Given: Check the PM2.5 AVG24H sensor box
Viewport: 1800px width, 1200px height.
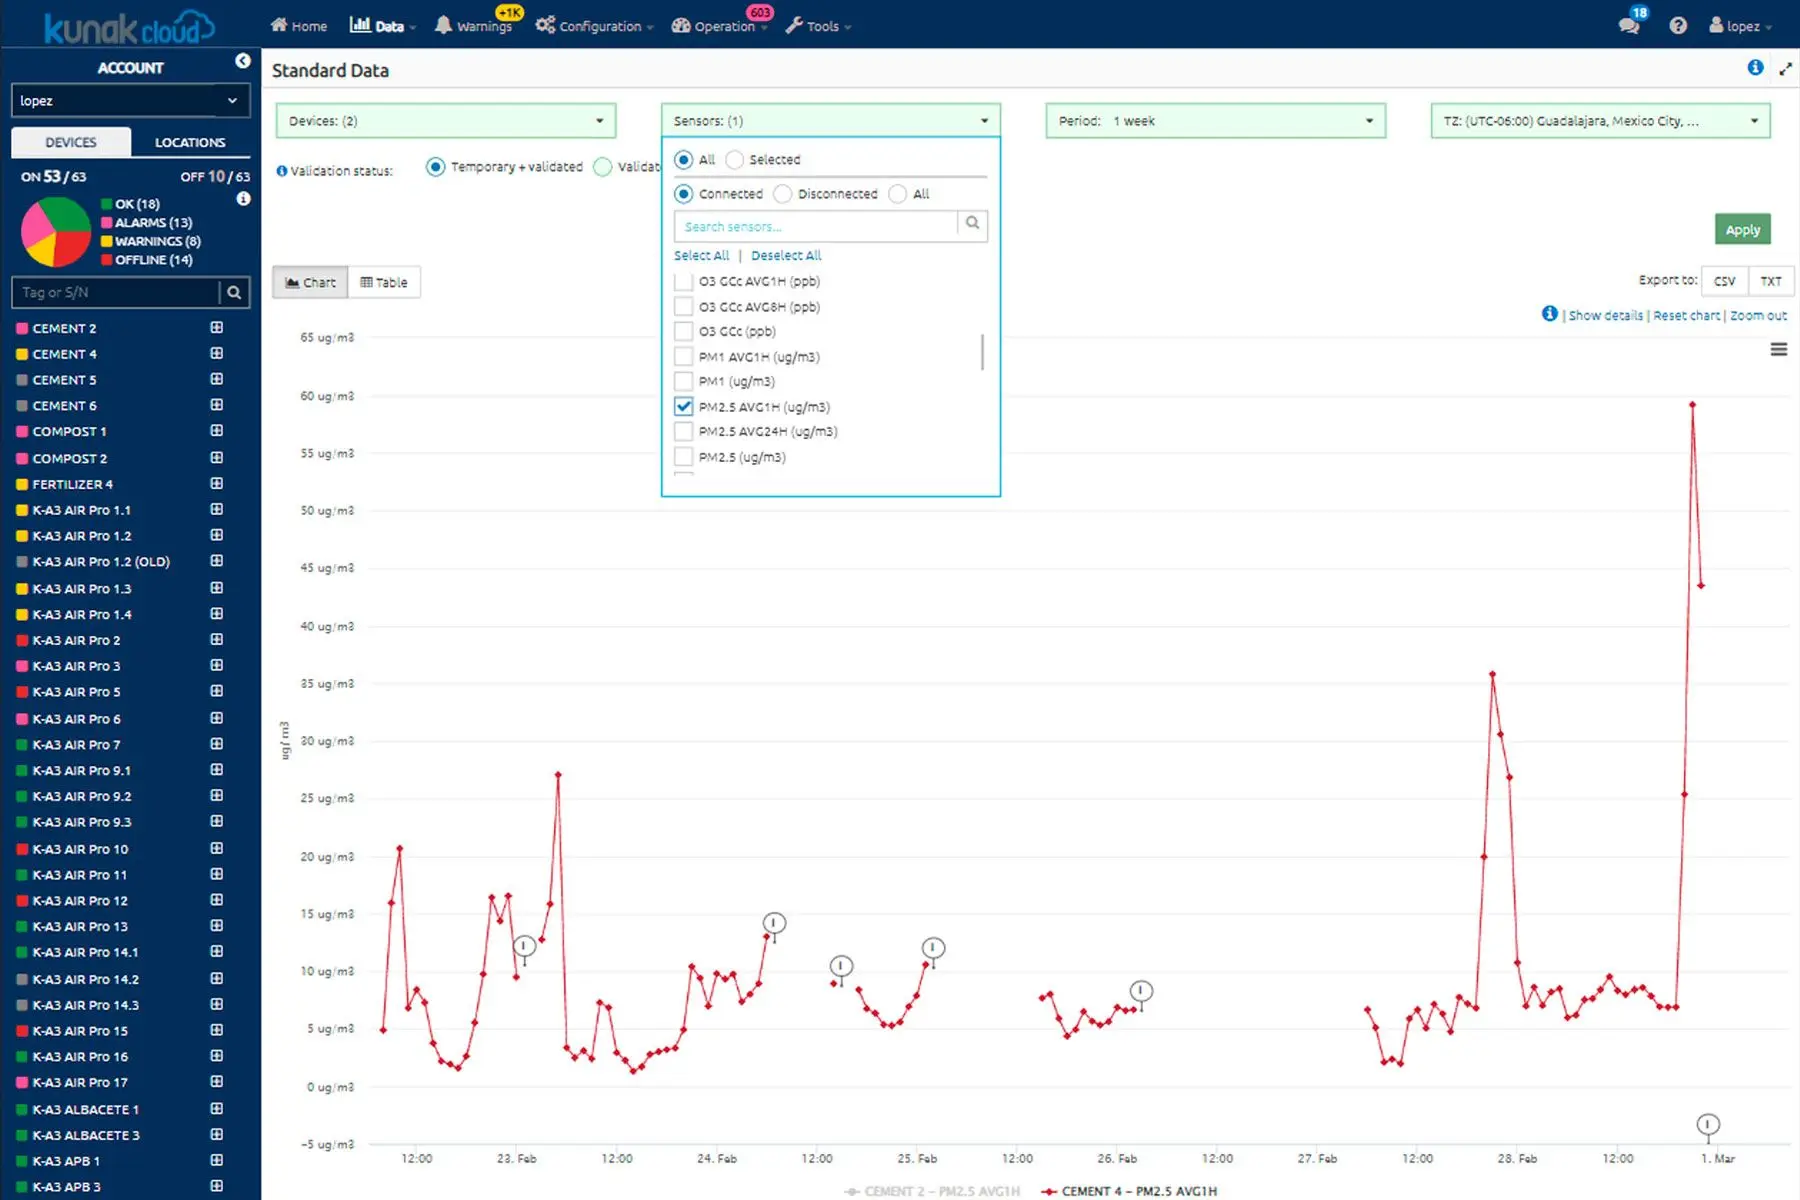Looking at the screenshot, I should (684, 432).
